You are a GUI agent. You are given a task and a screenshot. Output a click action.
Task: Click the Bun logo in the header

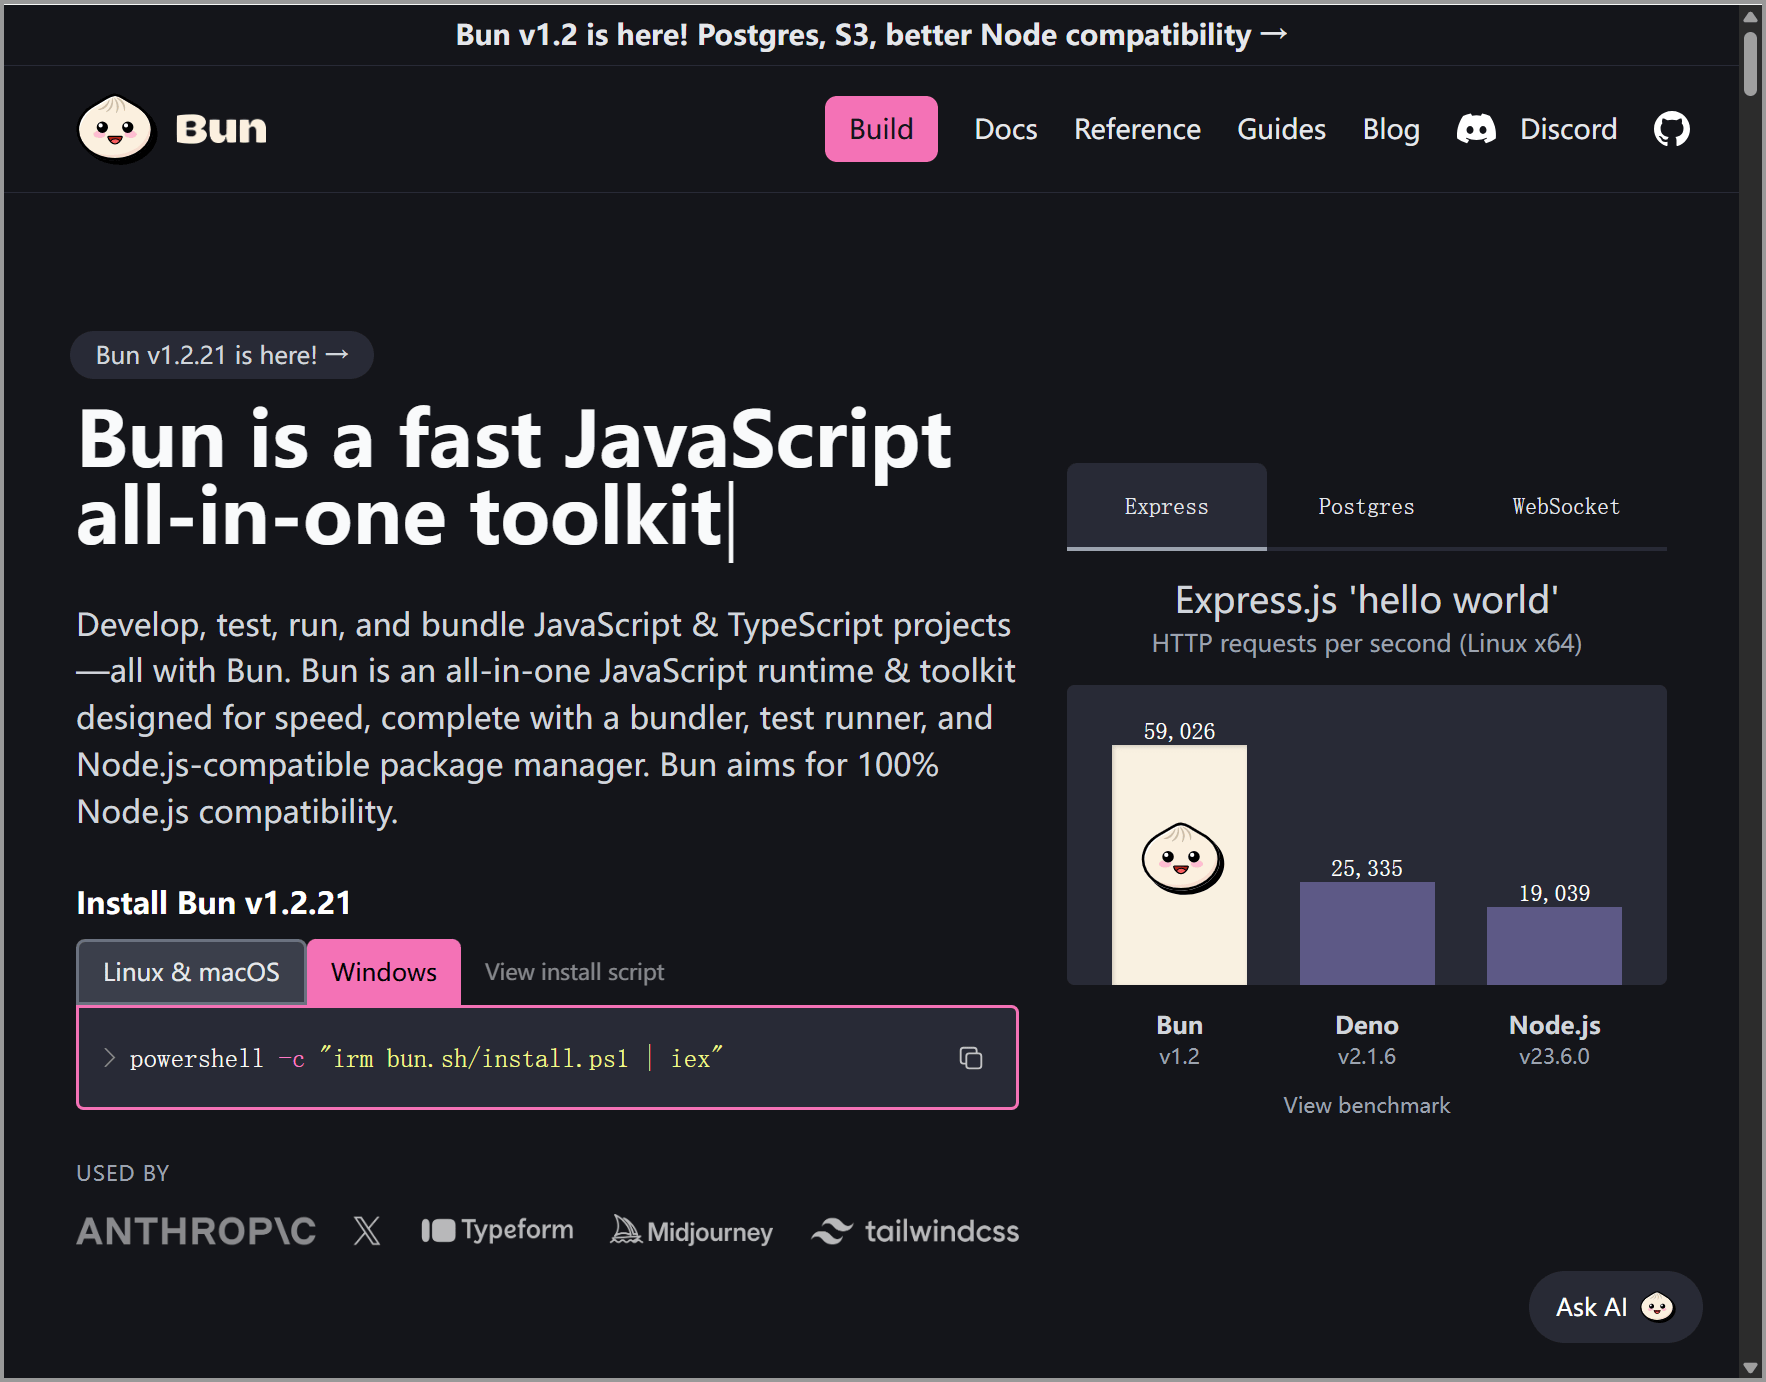(x=172, y=129)
